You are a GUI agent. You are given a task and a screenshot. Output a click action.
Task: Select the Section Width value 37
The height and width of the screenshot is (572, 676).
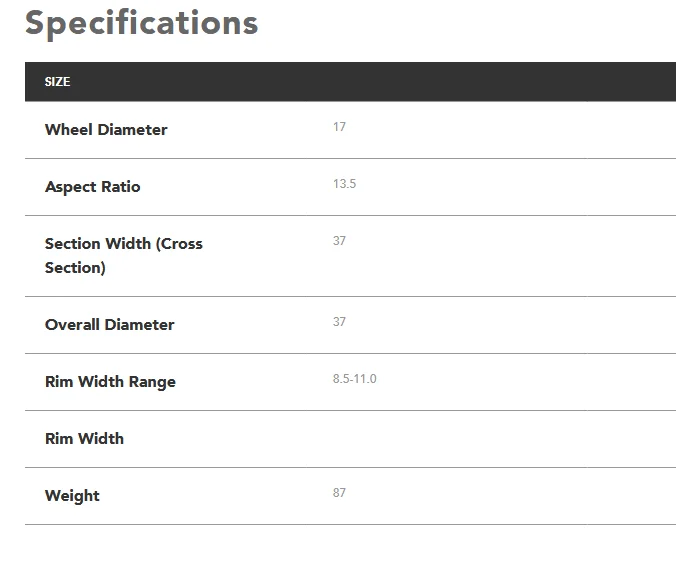339,241
